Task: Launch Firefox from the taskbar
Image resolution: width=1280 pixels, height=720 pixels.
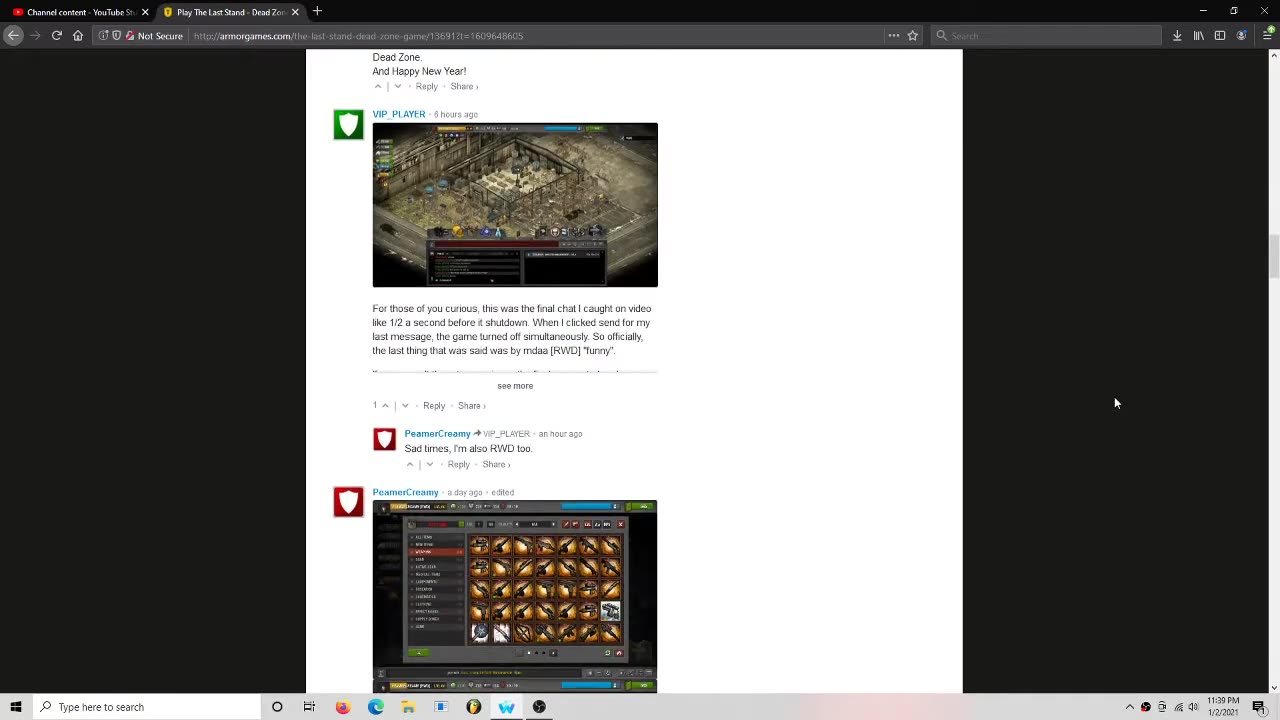Action: [x=343, y=707]
